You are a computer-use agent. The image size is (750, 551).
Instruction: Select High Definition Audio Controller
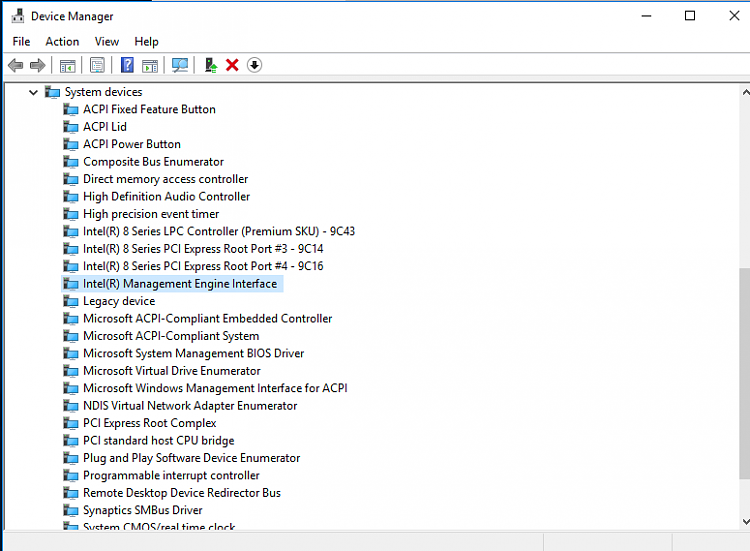(x=166, y=197)
